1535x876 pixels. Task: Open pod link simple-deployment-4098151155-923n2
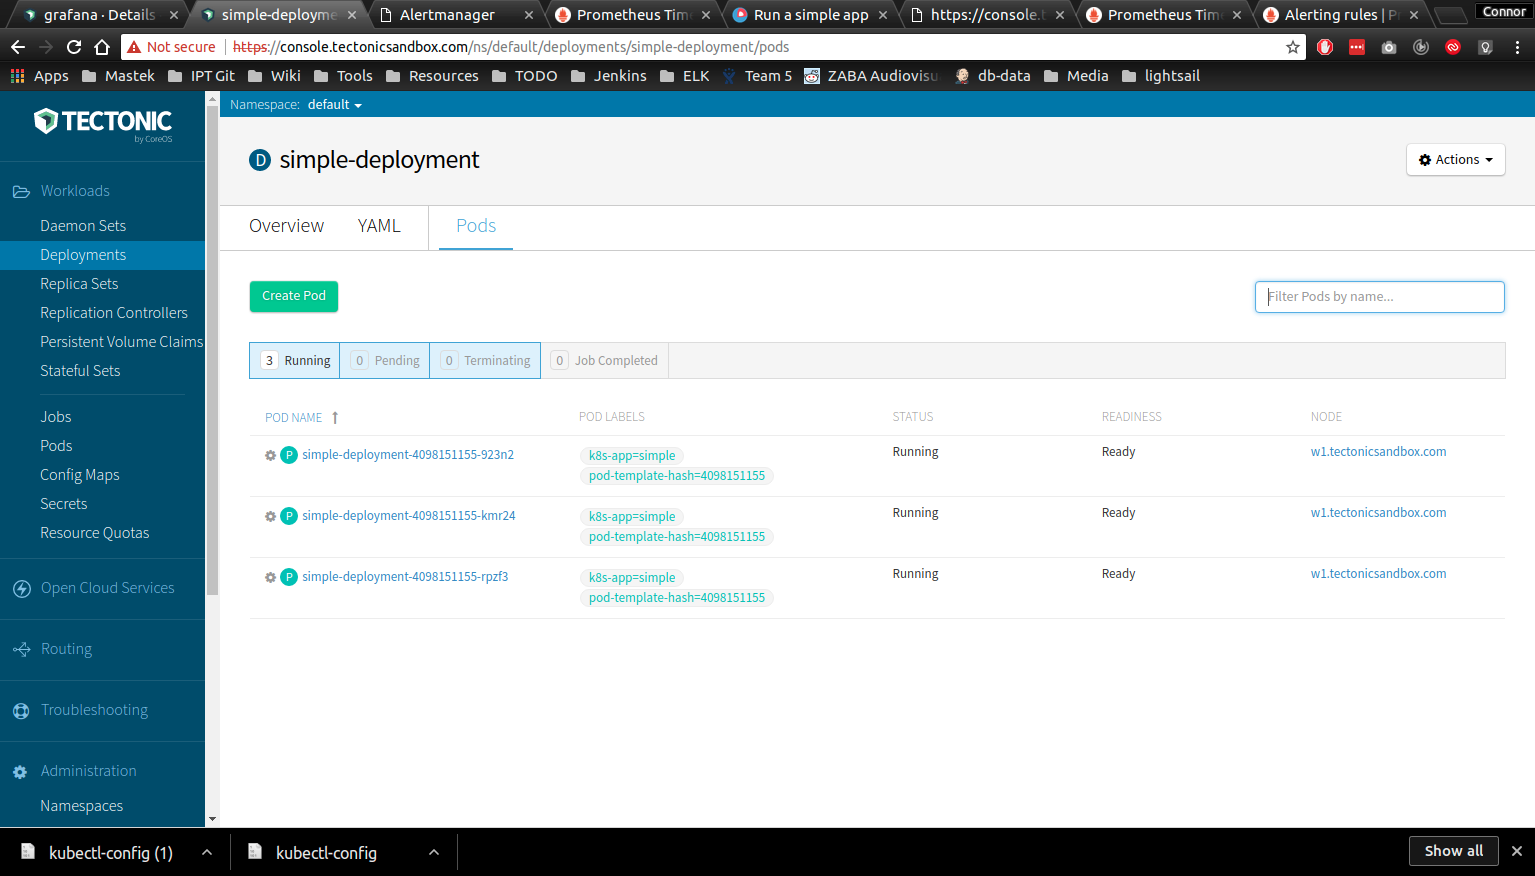[408, 455]
